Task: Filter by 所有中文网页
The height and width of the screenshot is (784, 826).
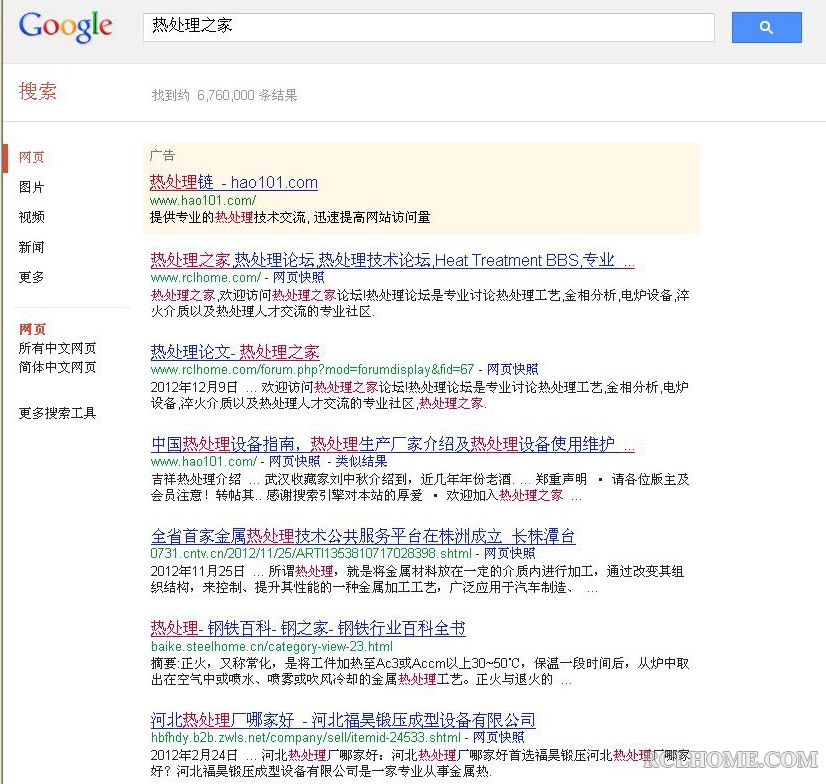Action: coord(57,348)
